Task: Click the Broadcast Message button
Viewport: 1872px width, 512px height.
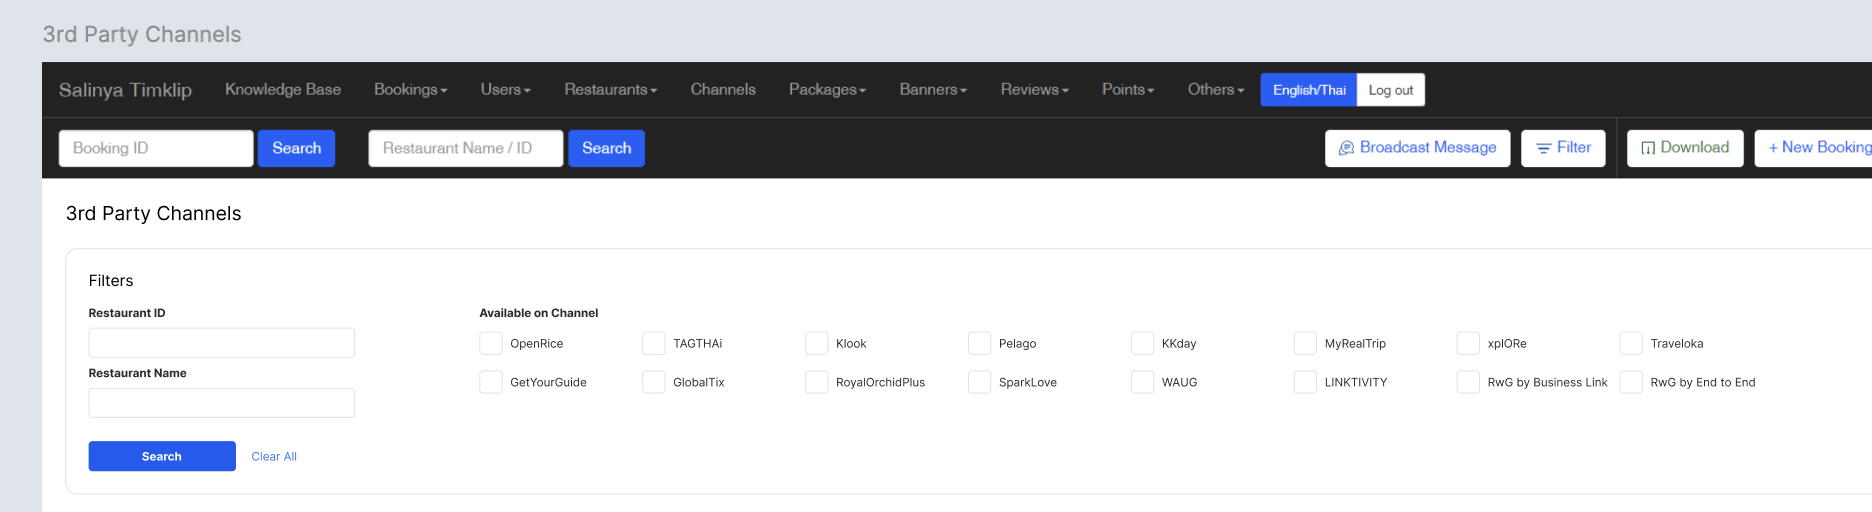Action: pos(1417,148)
